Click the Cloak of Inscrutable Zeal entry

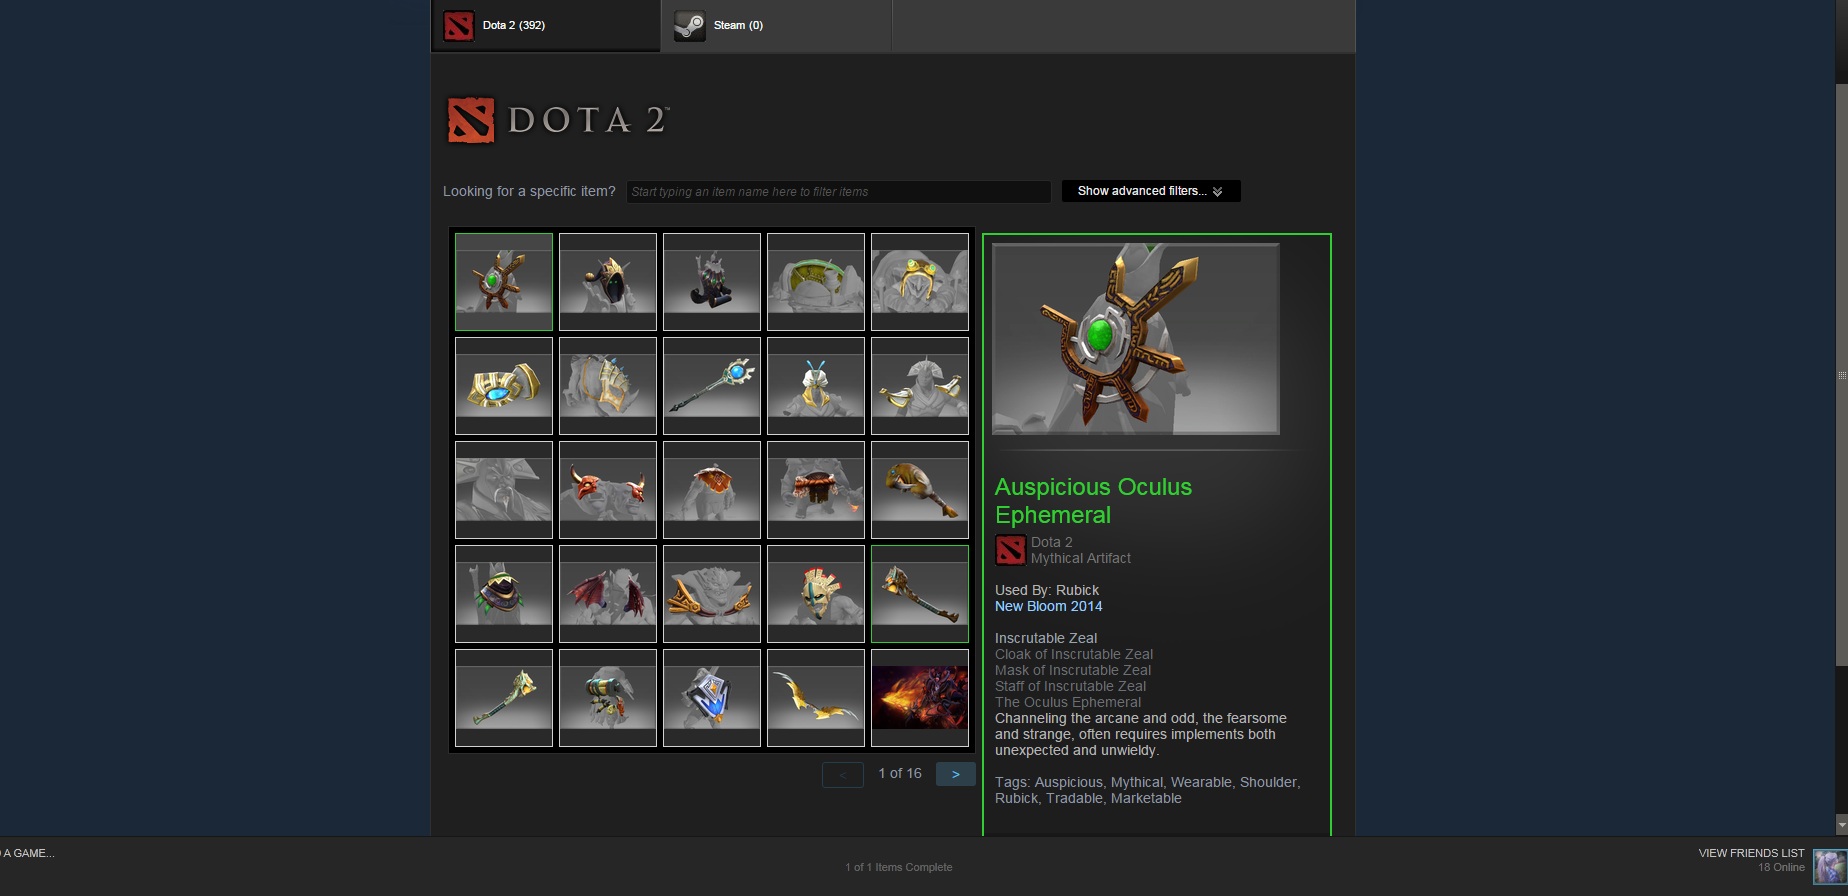(1074, 654)
